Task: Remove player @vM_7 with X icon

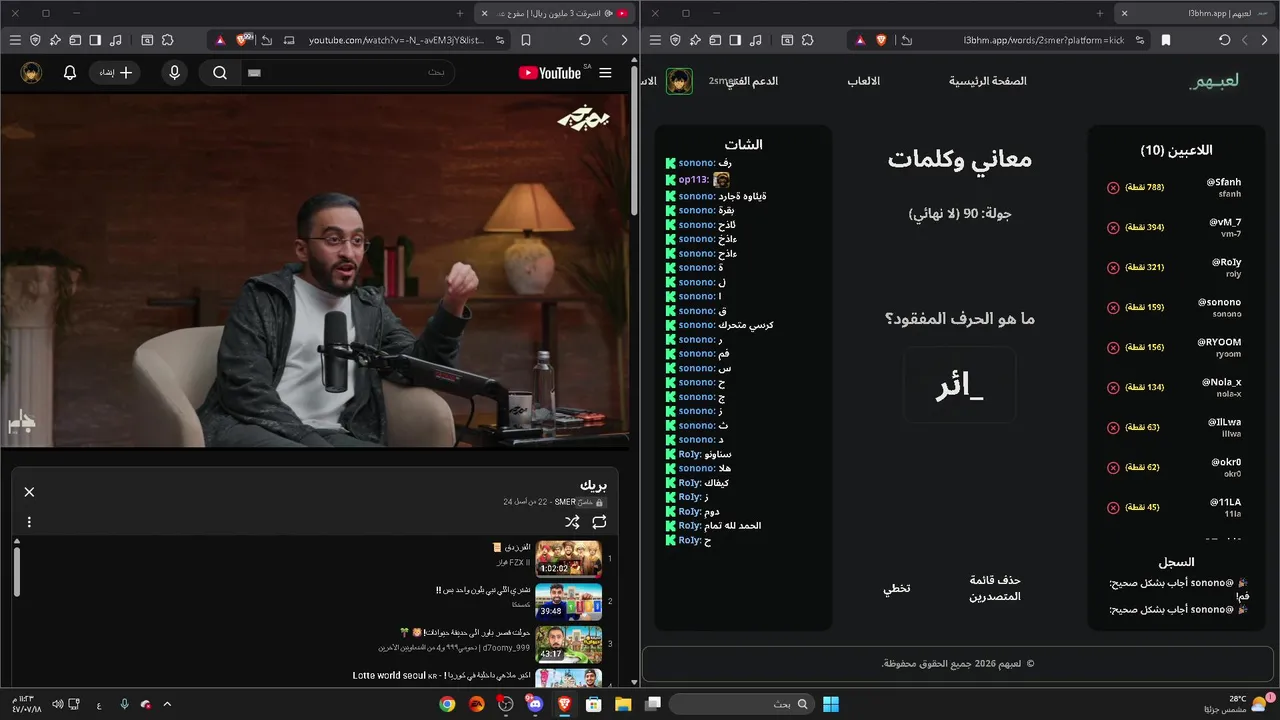Action: pos(1113,228)
